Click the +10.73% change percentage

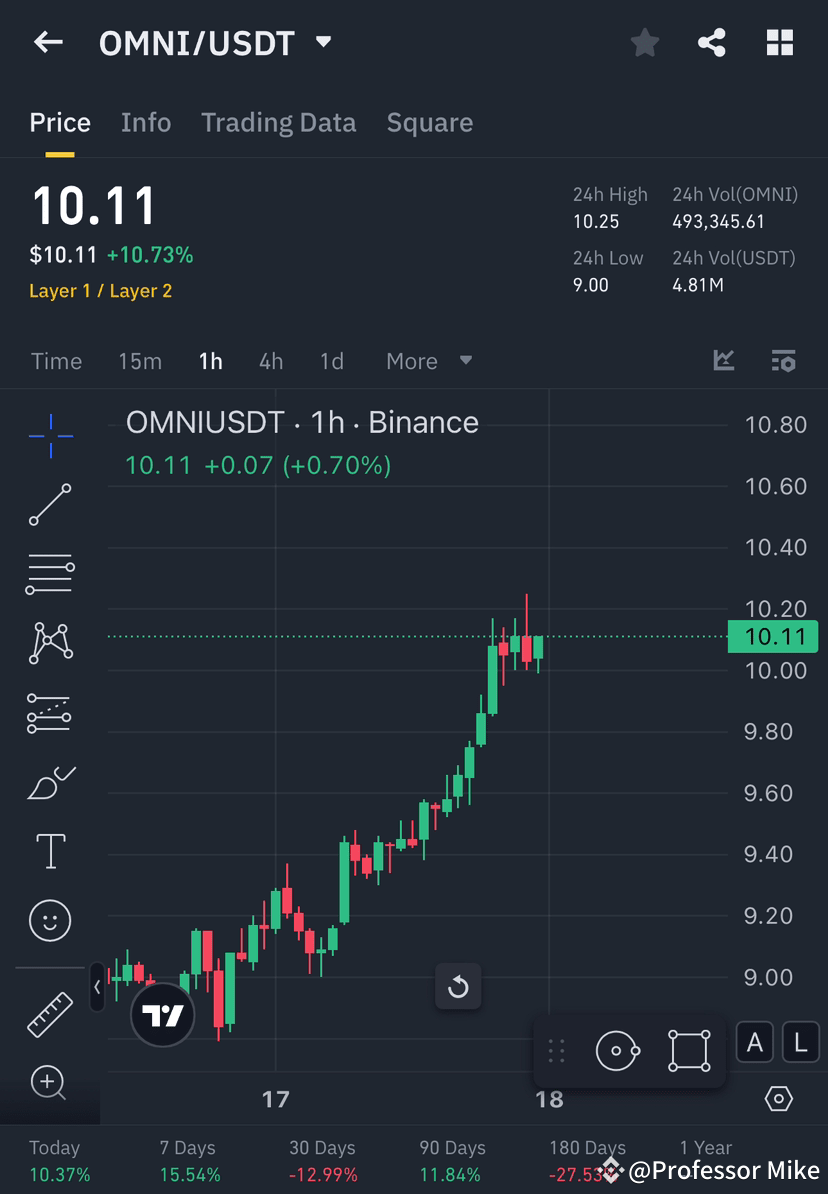pos(150,255)
